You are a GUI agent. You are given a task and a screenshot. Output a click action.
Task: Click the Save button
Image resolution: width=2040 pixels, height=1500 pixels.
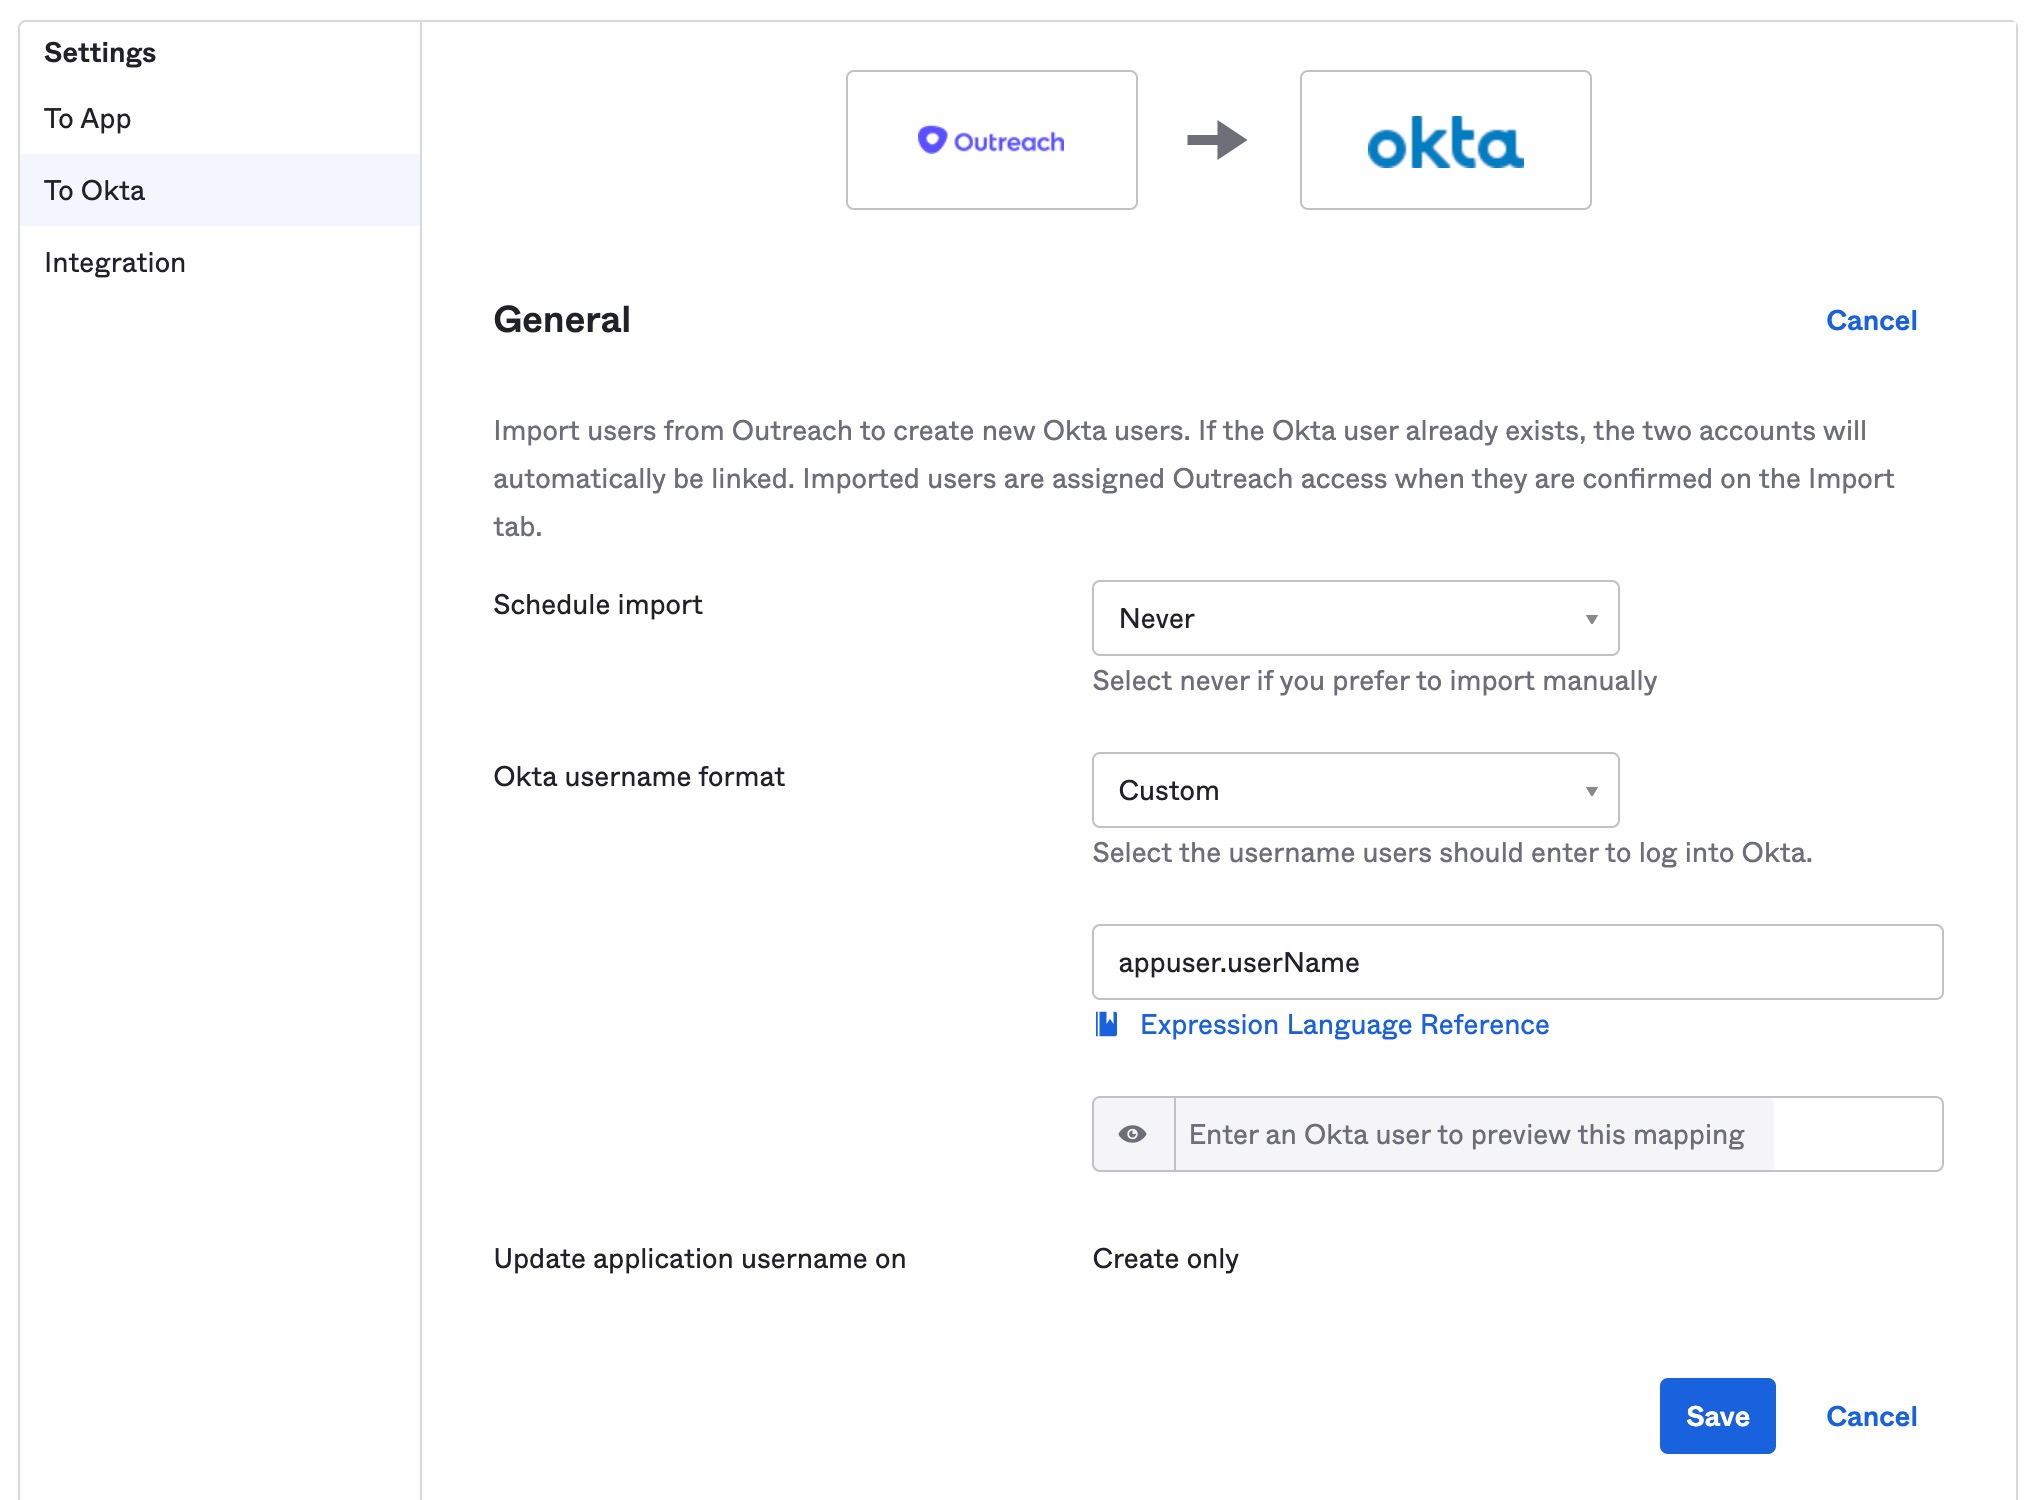(1717, 1416)
